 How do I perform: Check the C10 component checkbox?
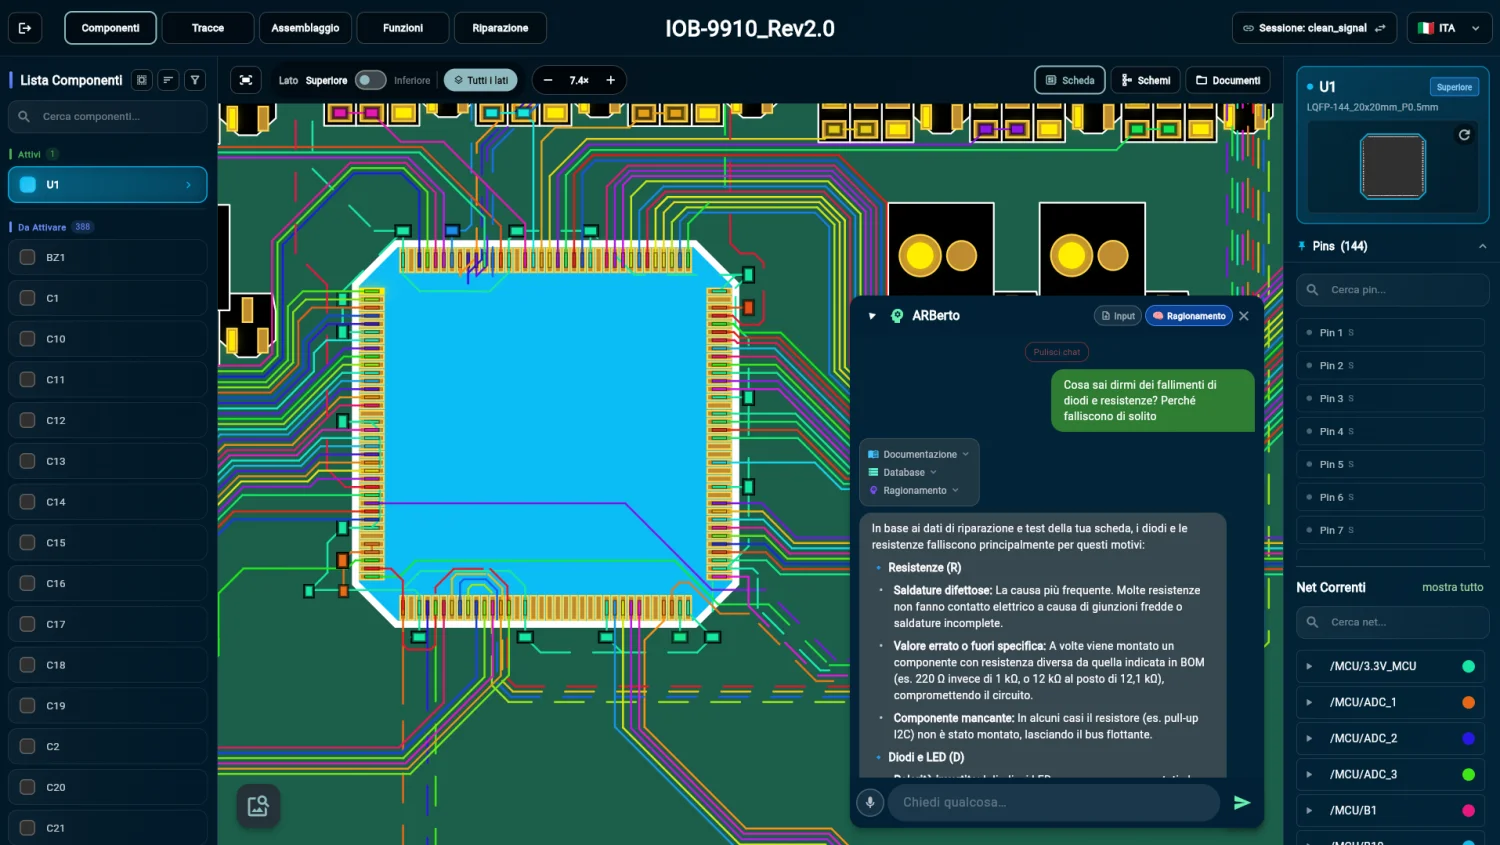[x=28, y=339]
